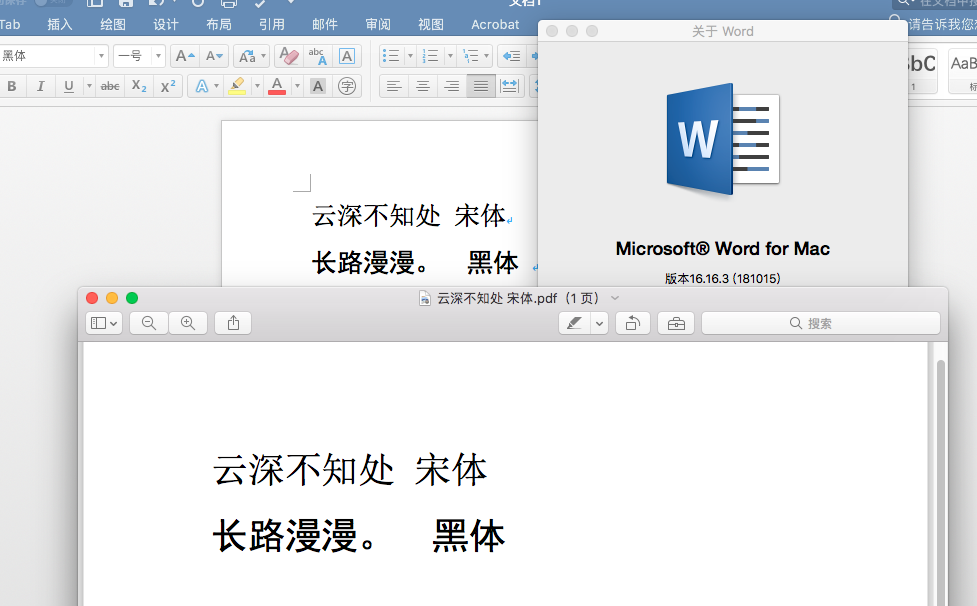Click the enclosed character 字 icon
977x606 pixels.
347,86
